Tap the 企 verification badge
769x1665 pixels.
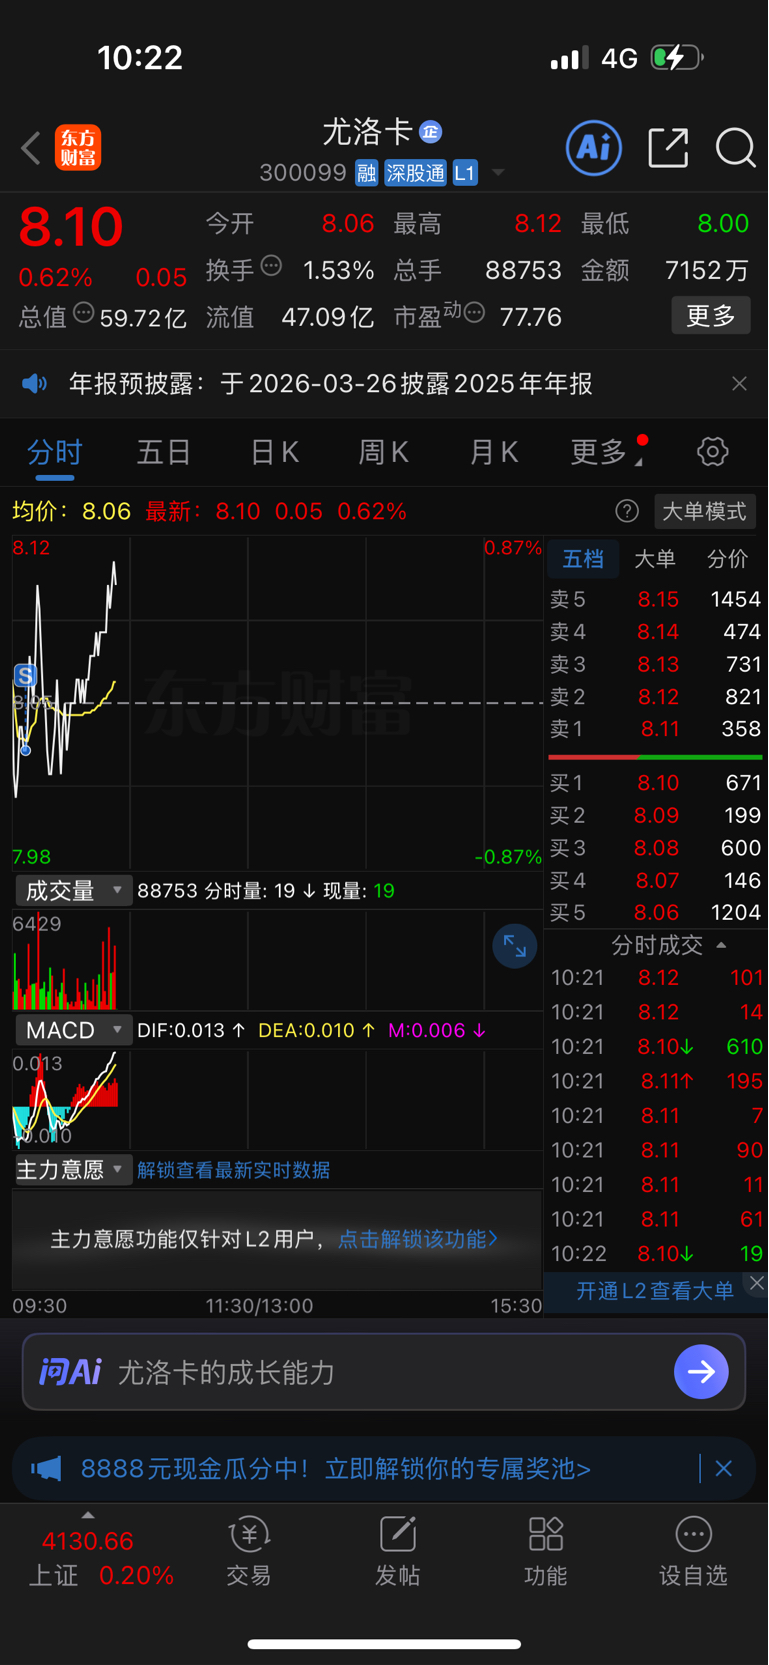coord(431,132)
